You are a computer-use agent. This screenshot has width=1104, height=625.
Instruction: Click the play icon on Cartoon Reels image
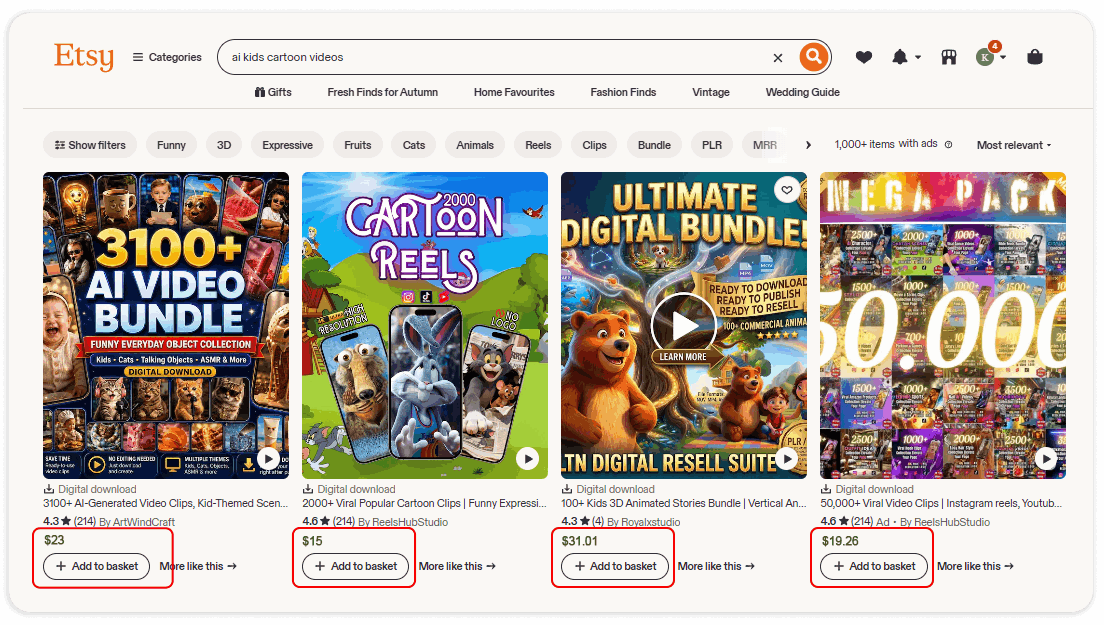pos(527,459)
